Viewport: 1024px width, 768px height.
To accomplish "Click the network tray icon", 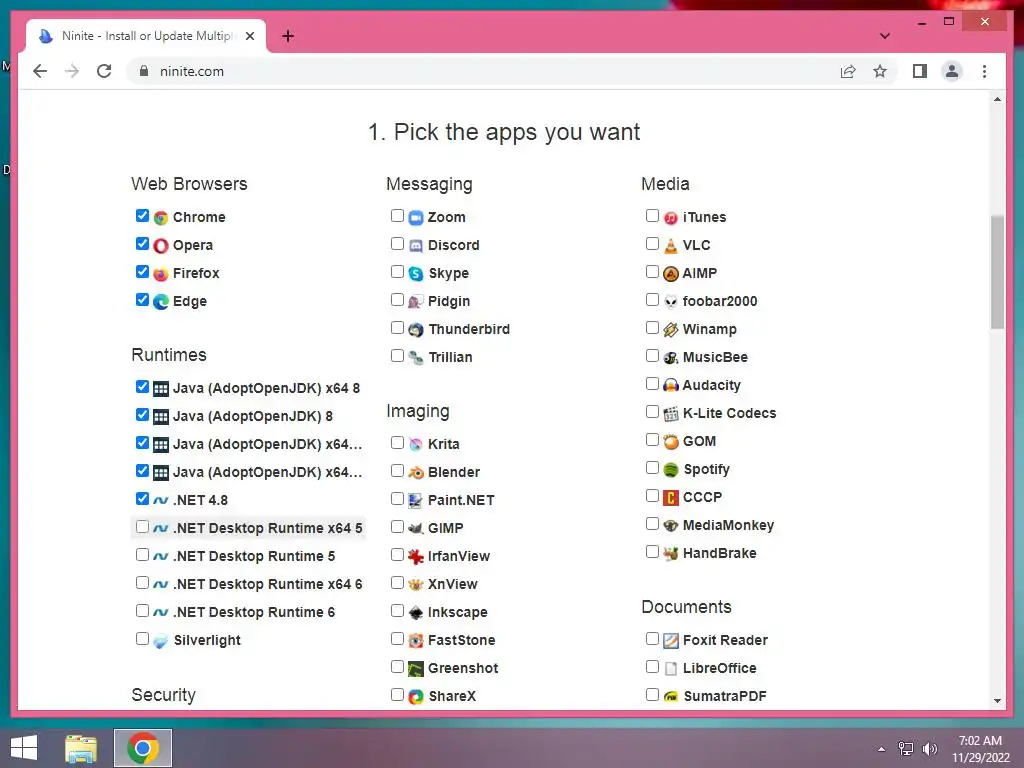I will pos(906,749).
